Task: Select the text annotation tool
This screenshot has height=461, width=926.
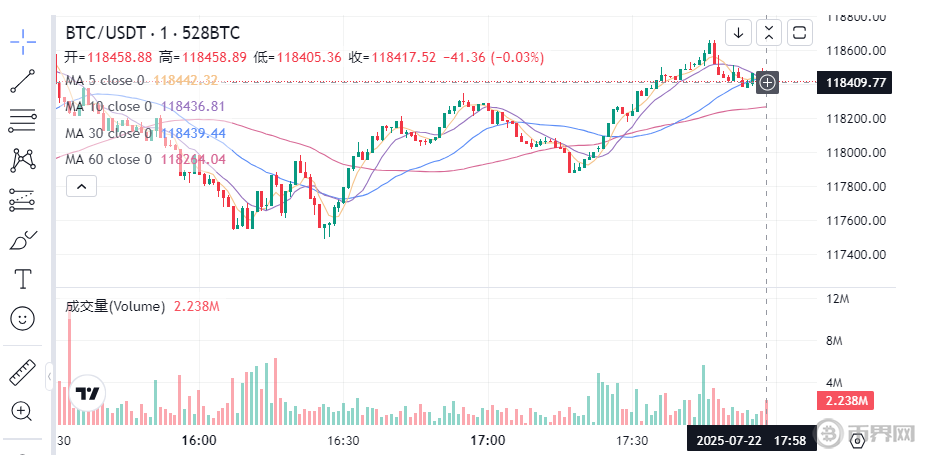Action: pos(22,278)
